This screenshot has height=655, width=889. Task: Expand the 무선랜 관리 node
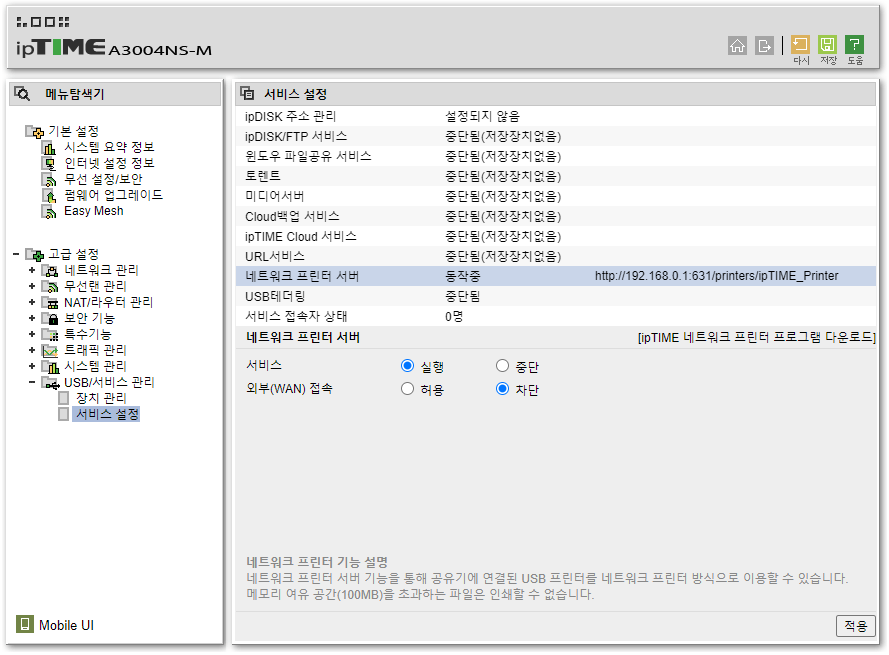32,286
